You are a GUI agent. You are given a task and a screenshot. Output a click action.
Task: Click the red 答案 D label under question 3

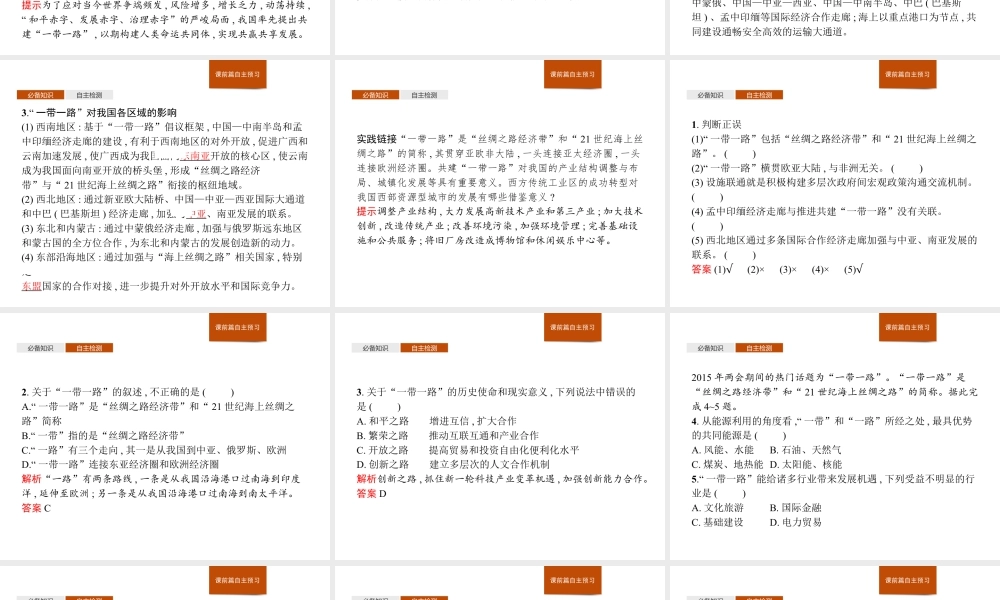pos(368,493)
